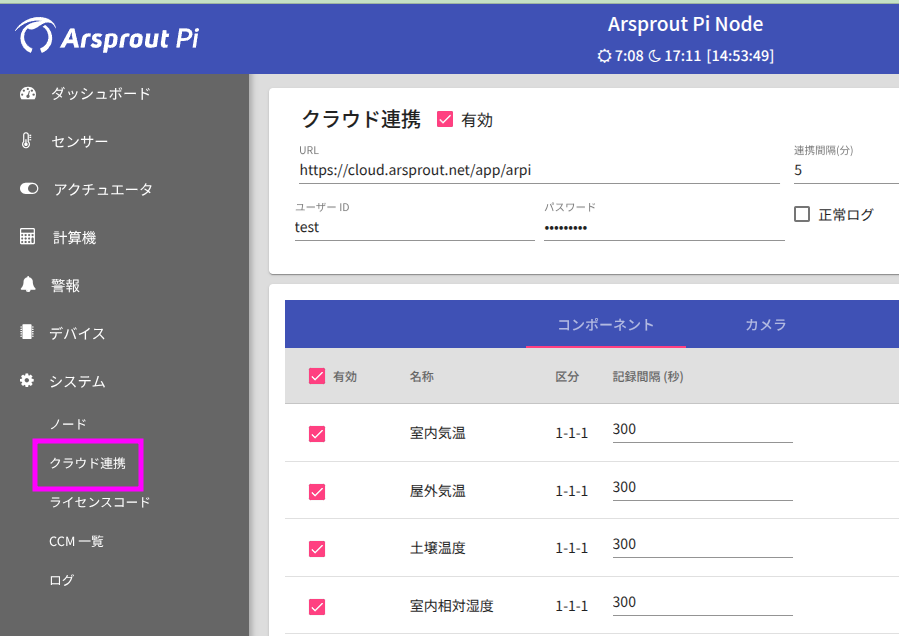This screenshot has height=636, width=899.
Task: Uncheck the 土壌温度 row checkbox
Action: coord(317,549)
